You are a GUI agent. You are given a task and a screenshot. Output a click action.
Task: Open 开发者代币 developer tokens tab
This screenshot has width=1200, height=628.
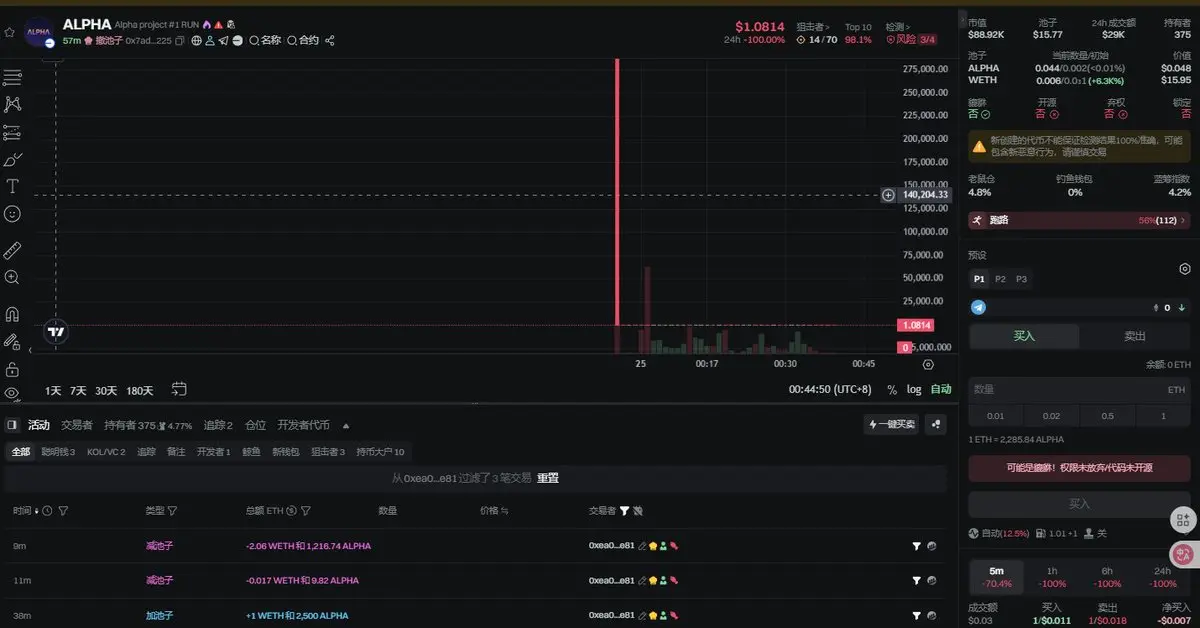tap(303, 425)
